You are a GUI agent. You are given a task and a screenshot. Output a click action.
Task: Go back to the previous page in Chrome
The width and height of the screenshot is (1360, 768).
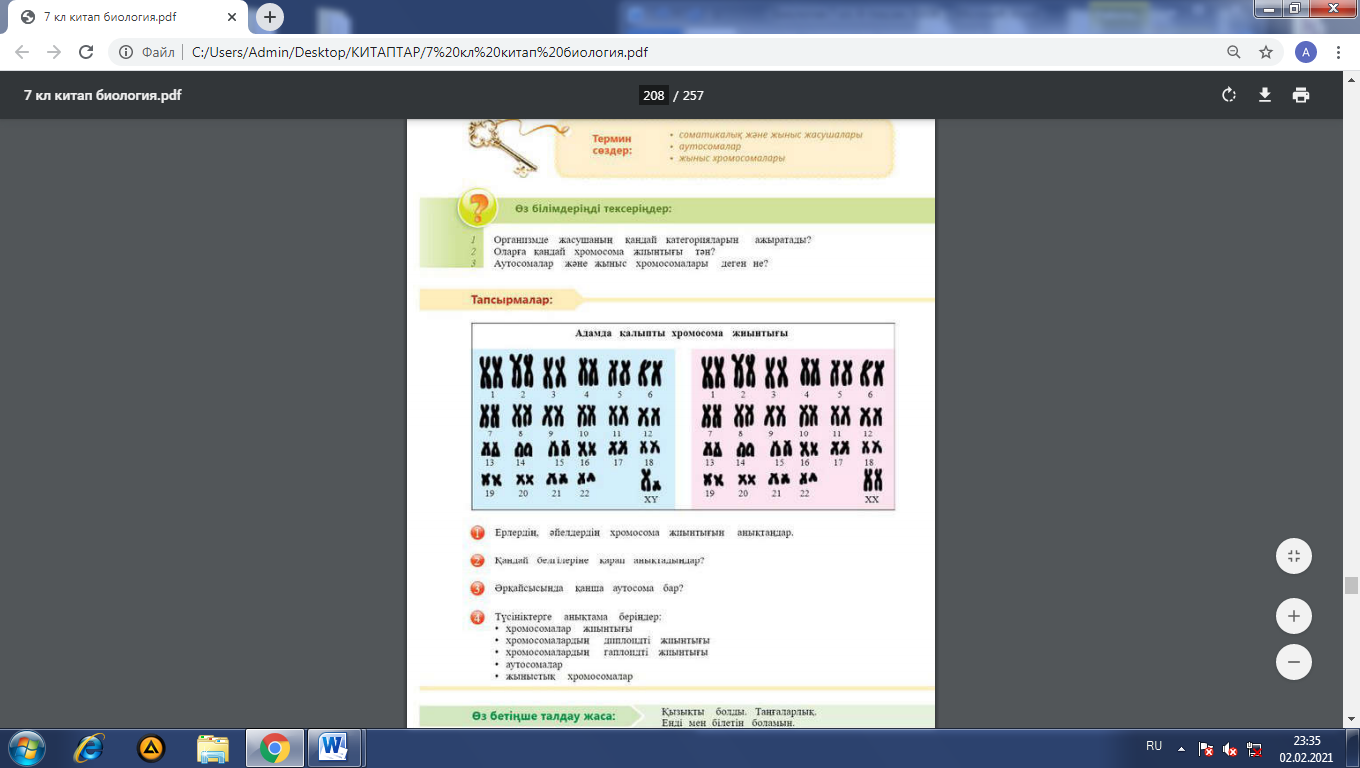click(x=22, y=52)
